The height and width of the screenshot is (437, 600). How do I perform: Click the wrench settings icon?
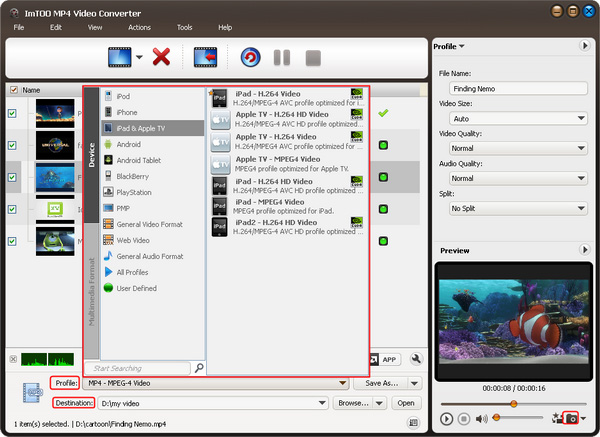click(x=416, y=359)
